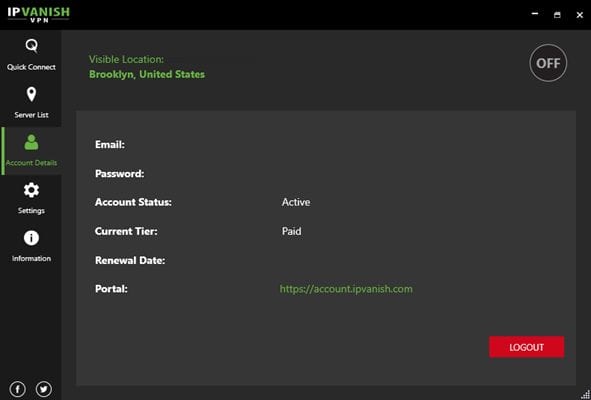Click the Active account status value
591x400 pixels.
296,202
